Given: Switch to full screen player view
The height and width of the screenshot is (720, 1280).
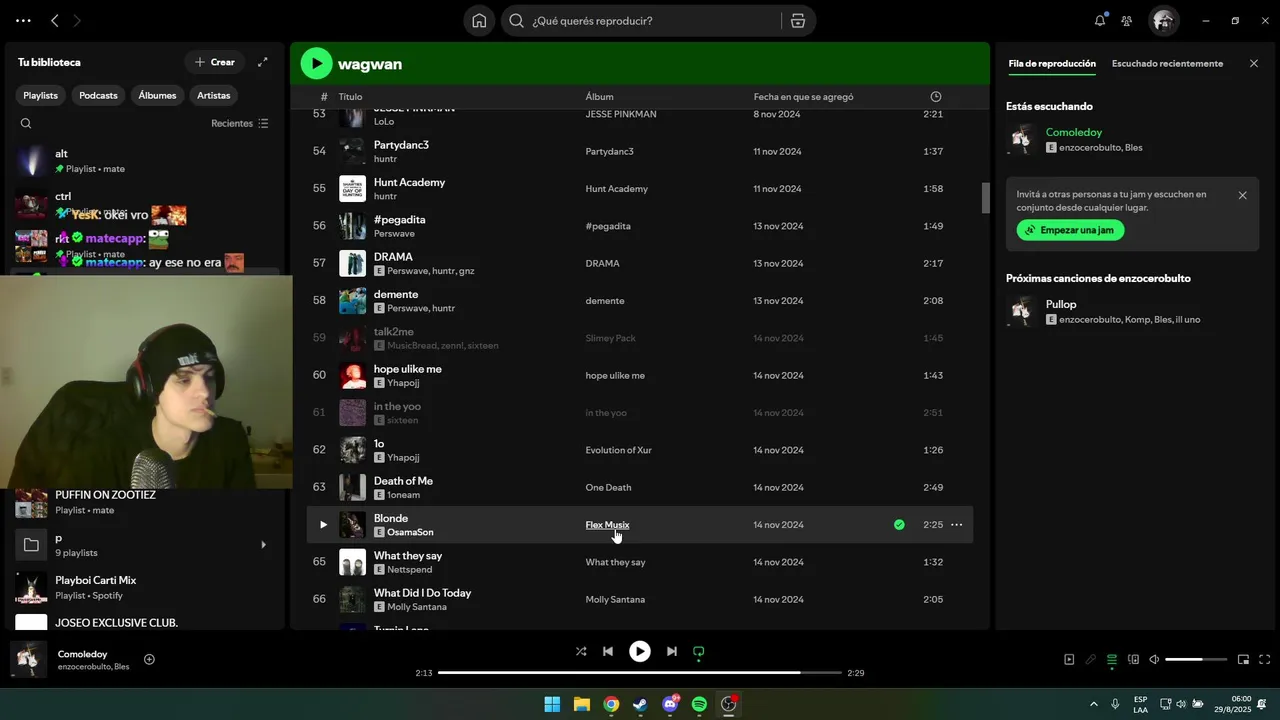Looking at the screenshot, I should click(1265, 659).
